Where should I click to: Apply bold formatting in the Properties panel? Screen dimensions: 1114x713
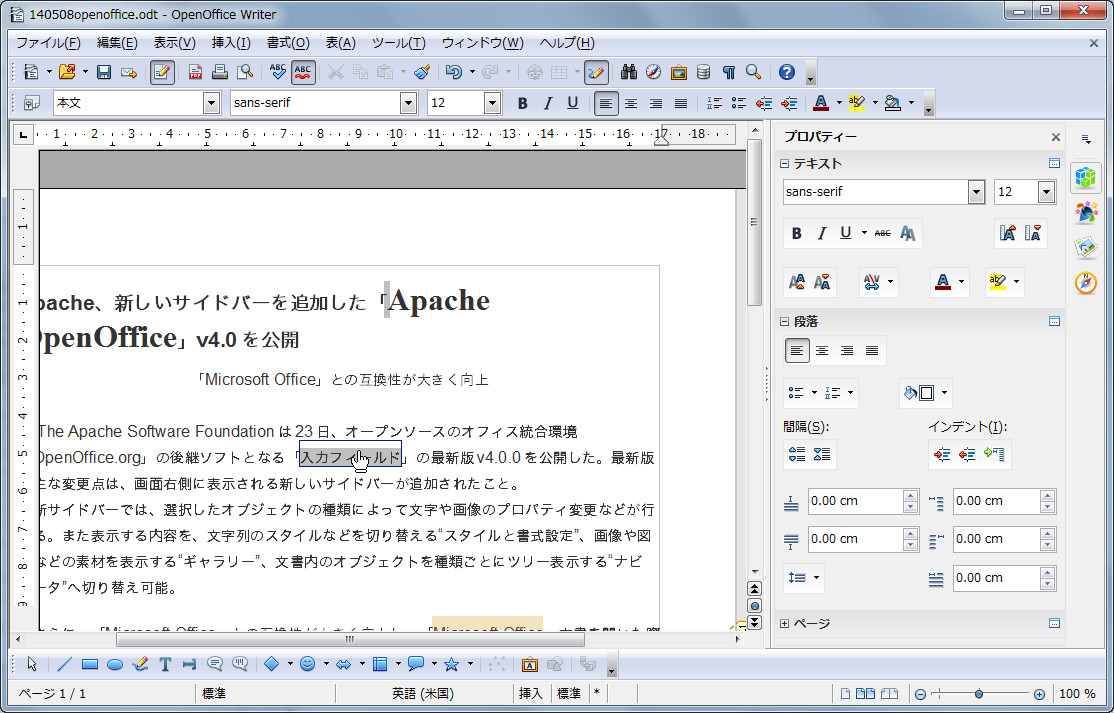coord(797,233)
